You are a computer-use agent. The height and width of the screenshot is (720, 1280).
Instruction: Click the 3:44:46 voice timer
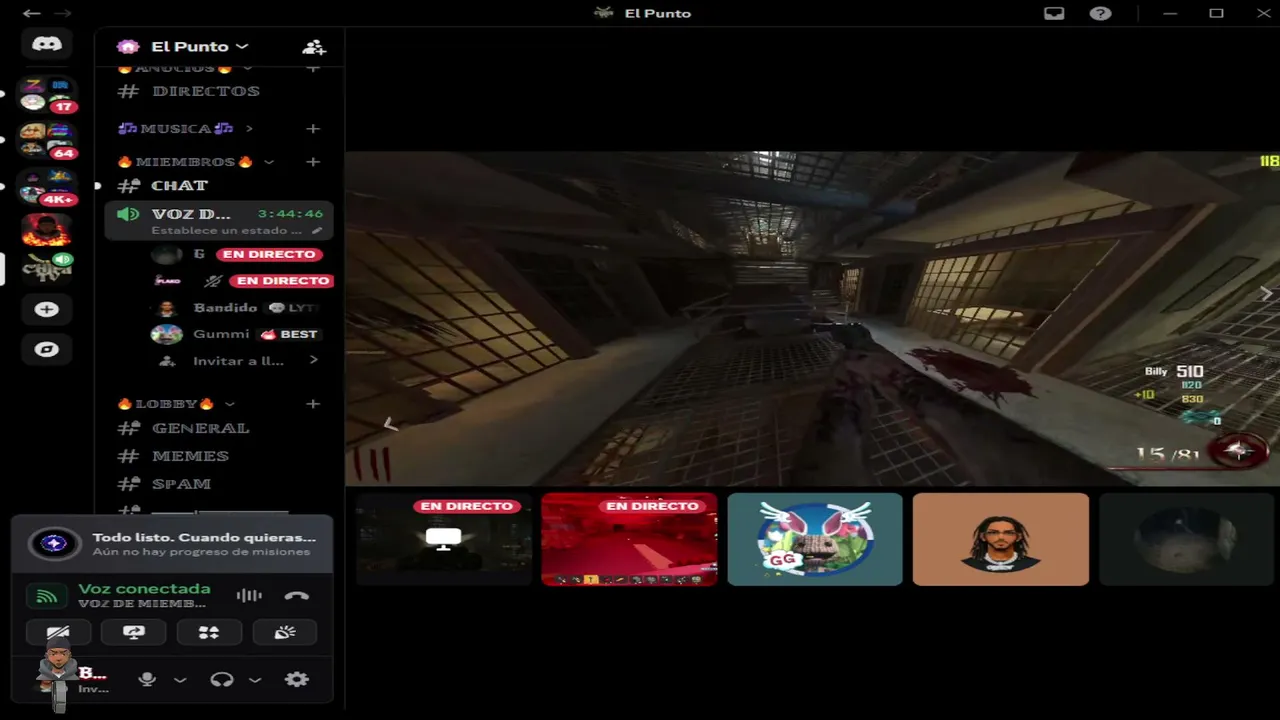tap(290, 214)
